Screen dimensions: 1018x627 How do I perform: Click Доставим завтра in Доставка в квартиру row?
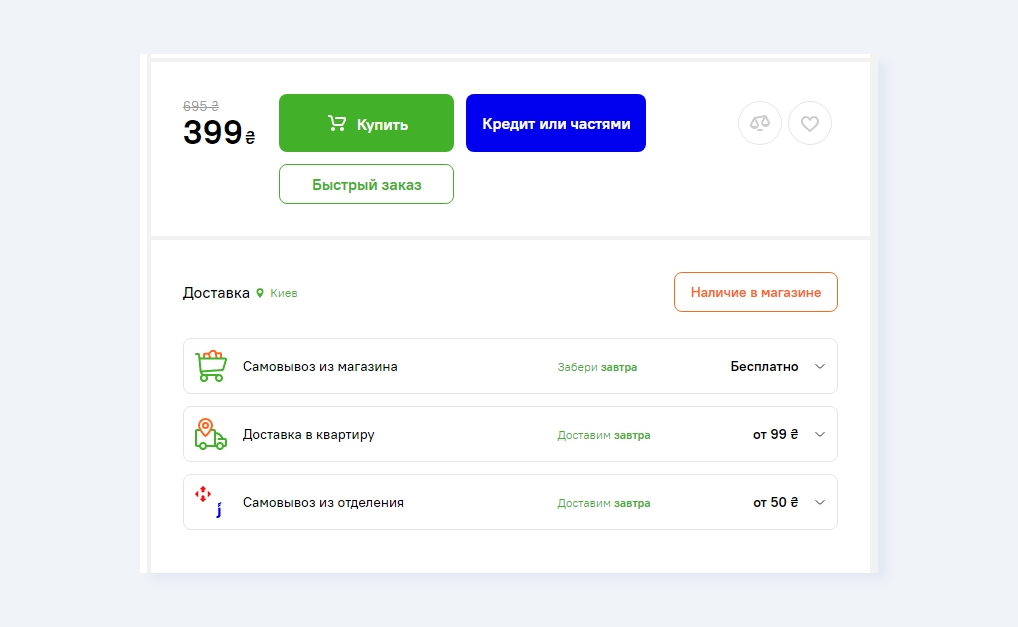(604, 435)
